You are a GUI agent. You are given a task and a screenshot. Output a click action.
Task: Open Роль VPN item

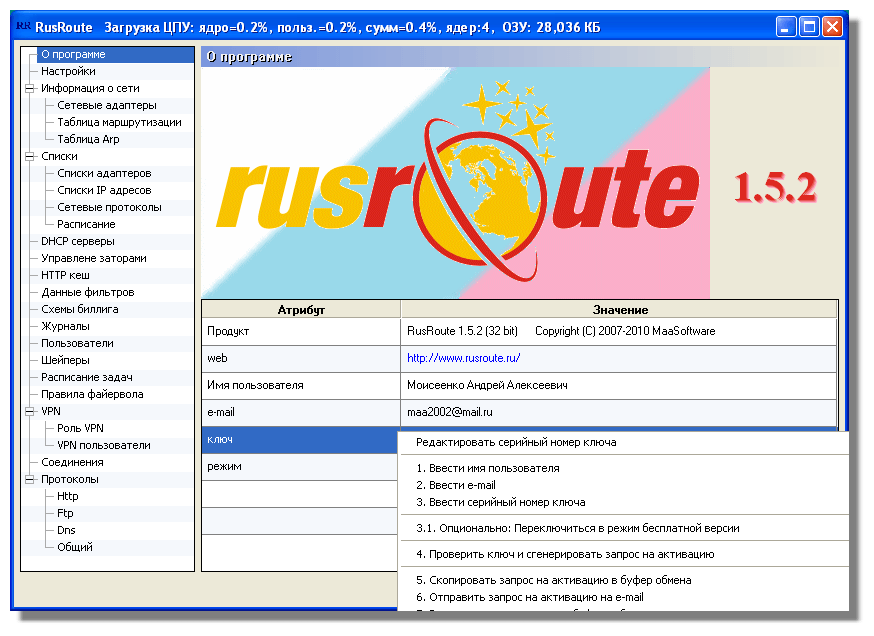click(80, 428)
